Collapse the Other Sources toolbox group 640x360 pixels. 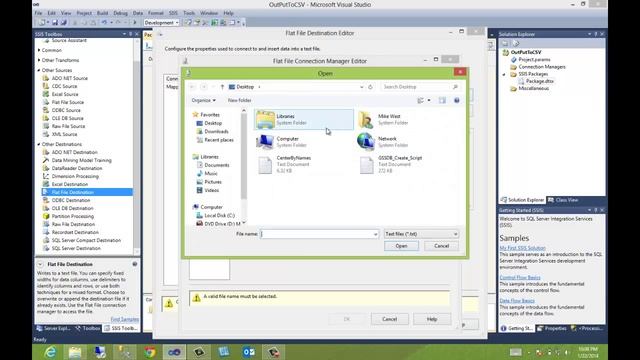coord(39,70)
